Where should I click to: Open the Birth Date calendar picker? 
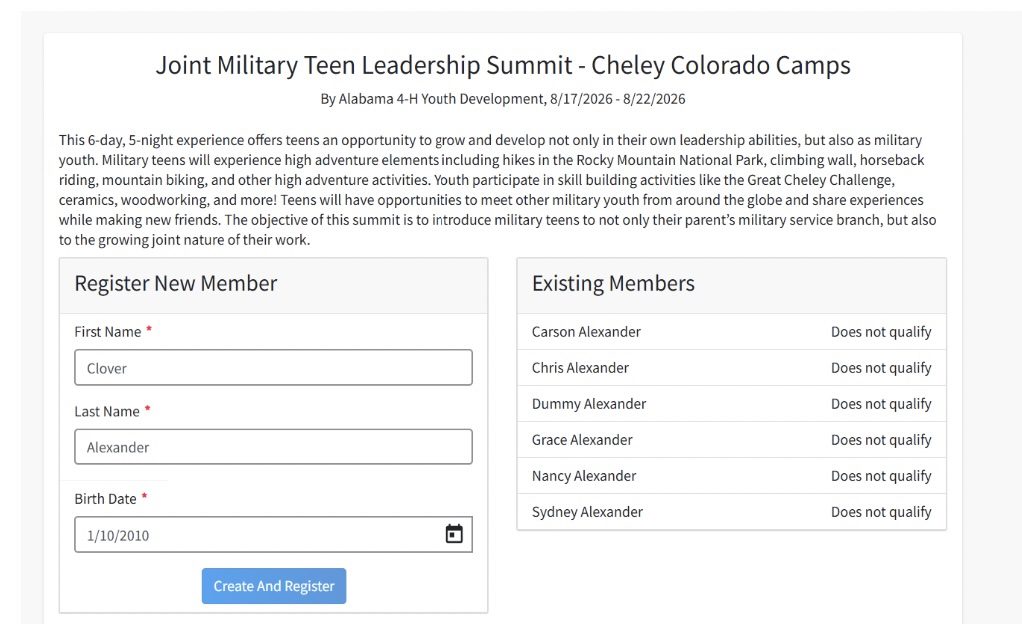tap(454, 534)
